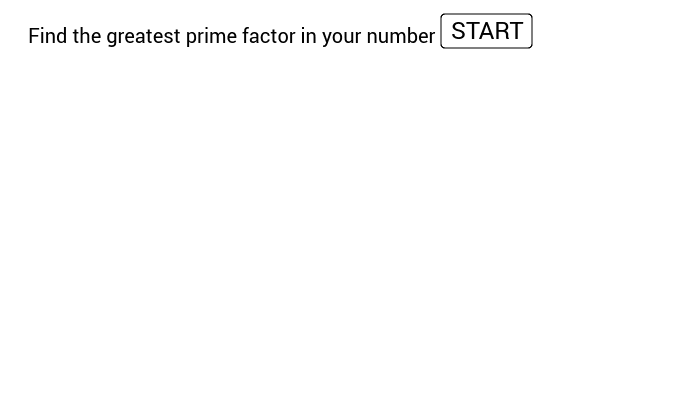Image resolution: width=700 pixels, height=400 pixels.
Task: Choose START to begin factoring
Action: [486, 31]
